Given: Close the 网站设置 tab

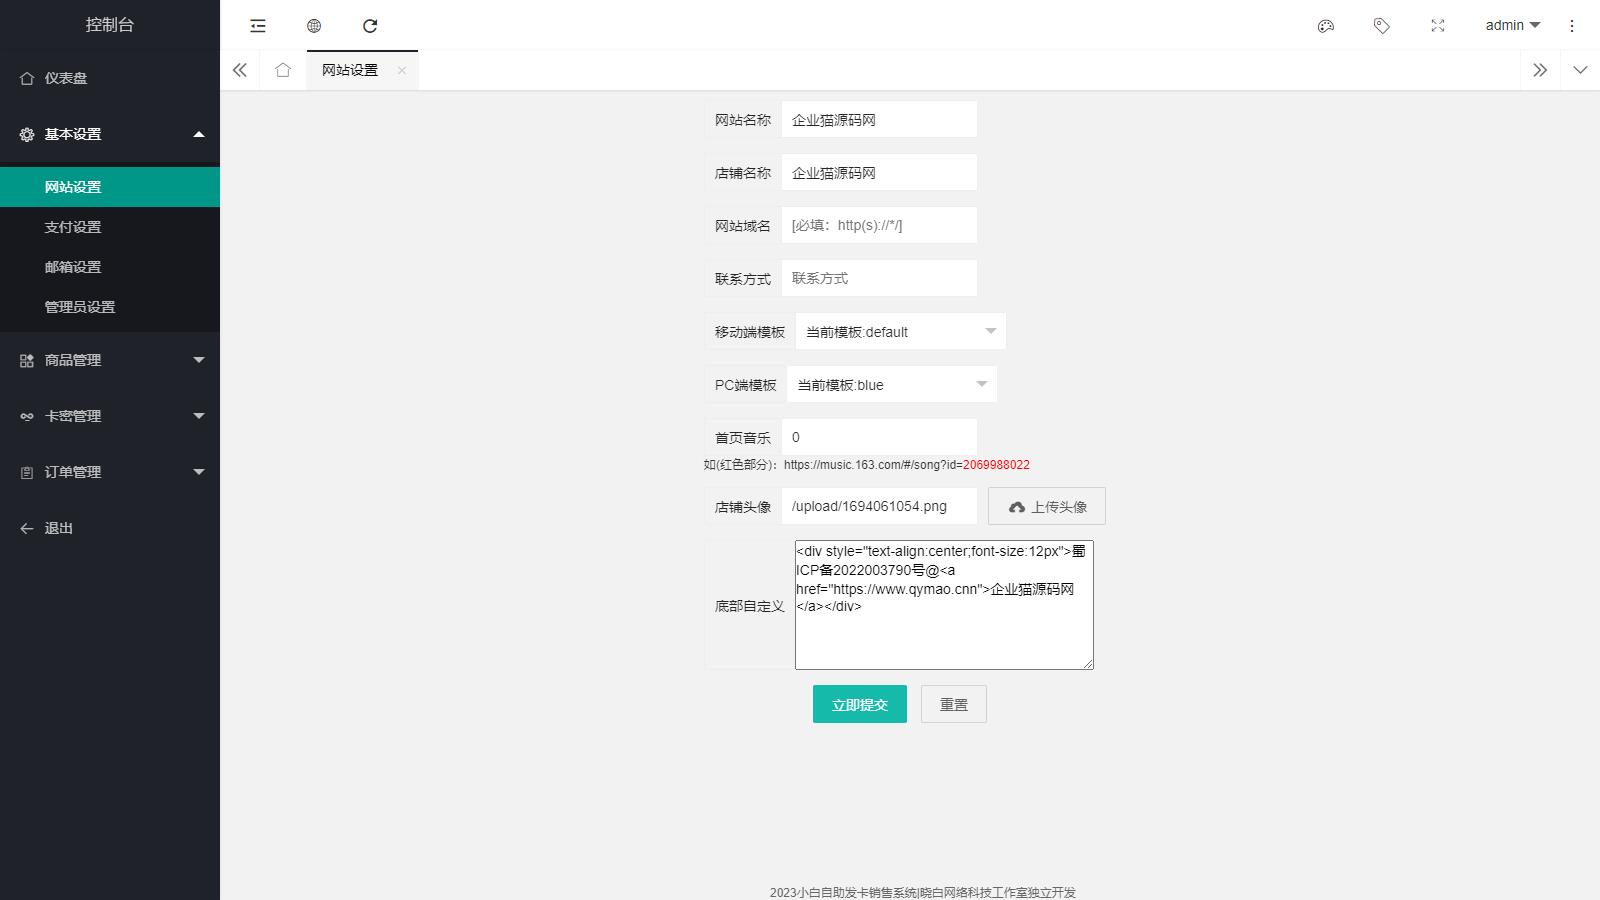Looking at the screenshot, I should point(402,70).
